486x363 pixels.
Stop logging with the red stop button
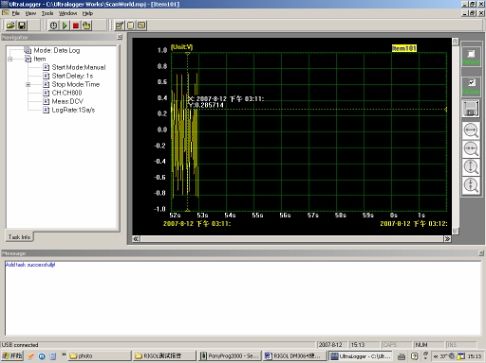click(x=76, y=25)
